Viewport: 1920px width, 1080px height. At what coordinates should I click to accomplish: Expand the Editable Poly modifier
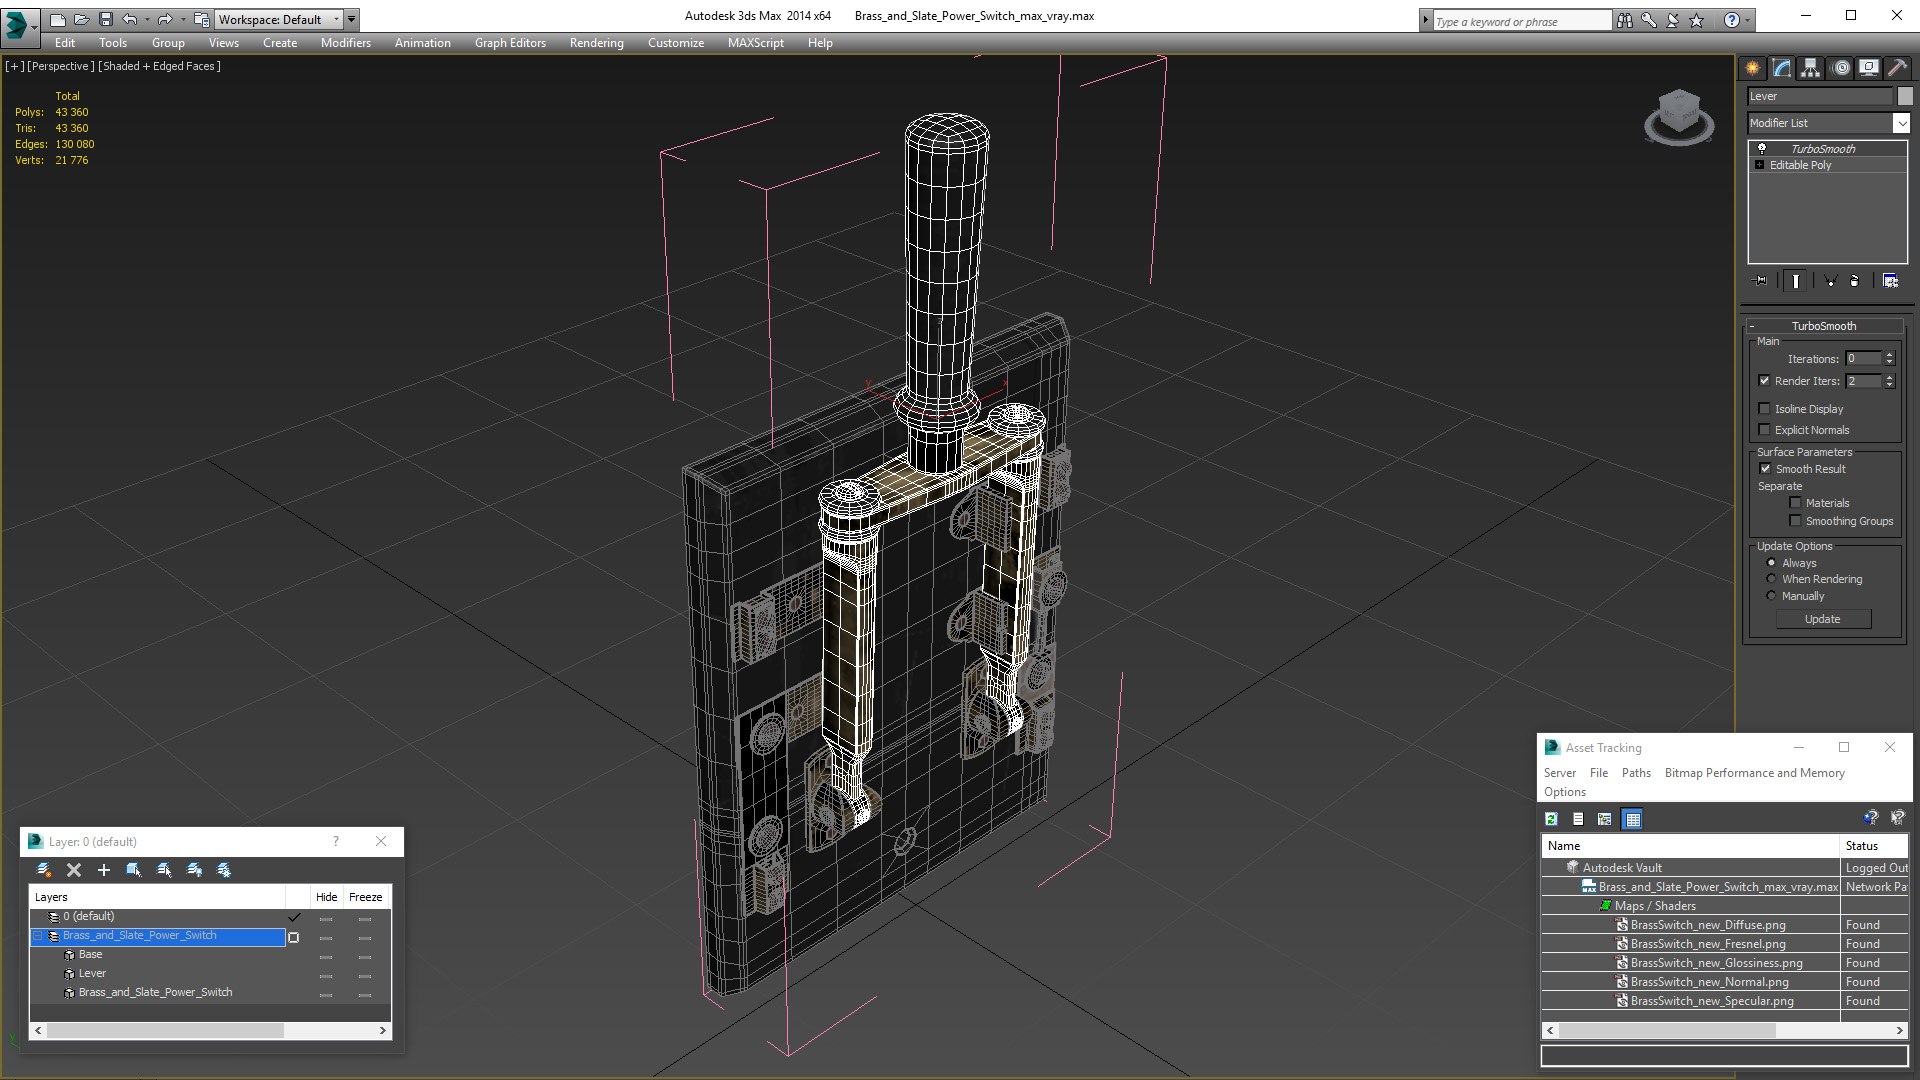tap(1759, 165)
